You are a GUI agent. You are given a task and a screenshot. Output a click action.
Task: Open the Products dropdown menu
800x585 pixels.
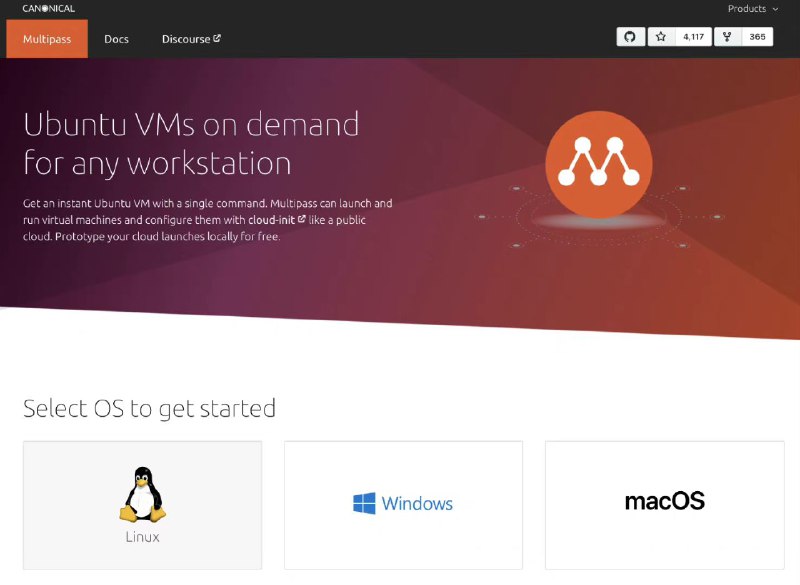click(x=752, y=8)
